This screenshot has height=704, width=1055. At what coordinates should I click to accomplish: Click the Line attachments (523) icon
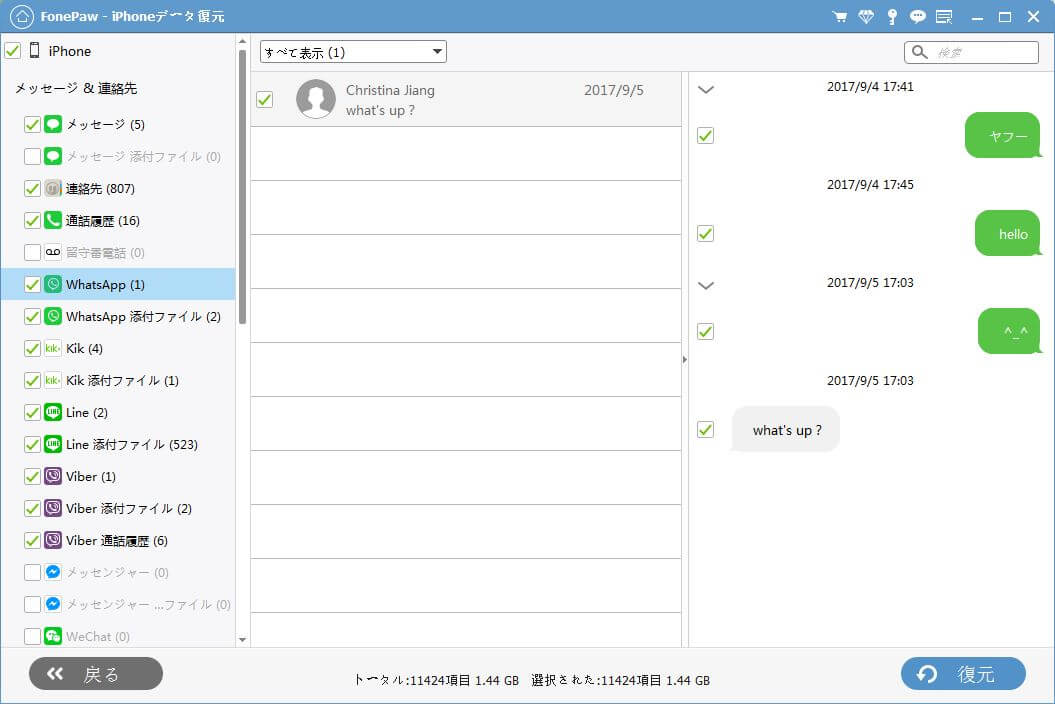coord(53,444)
